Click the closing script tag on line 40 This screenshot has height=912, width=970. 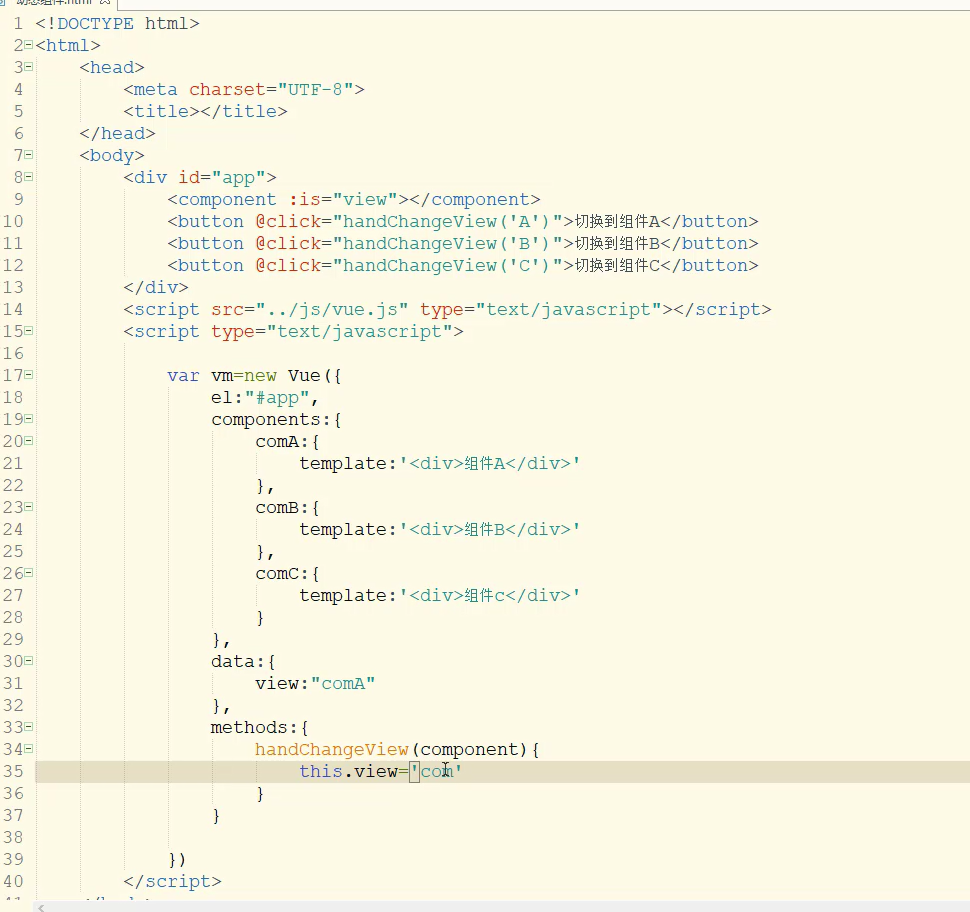pos(172,881)
